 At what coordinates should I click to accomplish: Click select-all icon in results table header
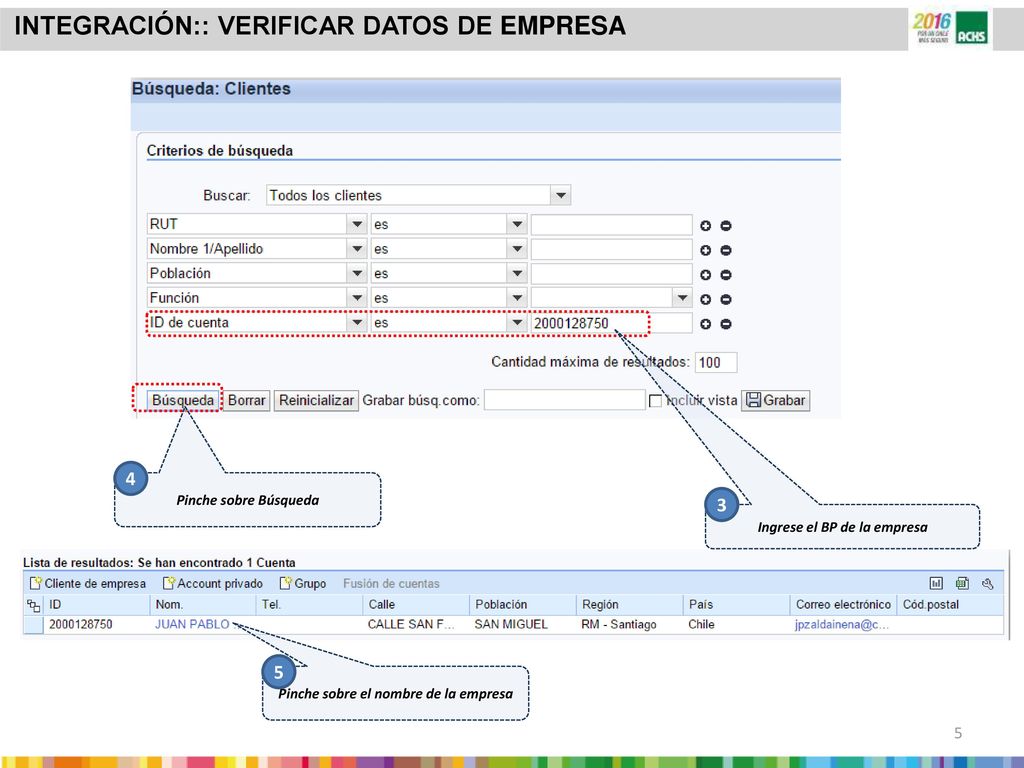tap(33, 605)
